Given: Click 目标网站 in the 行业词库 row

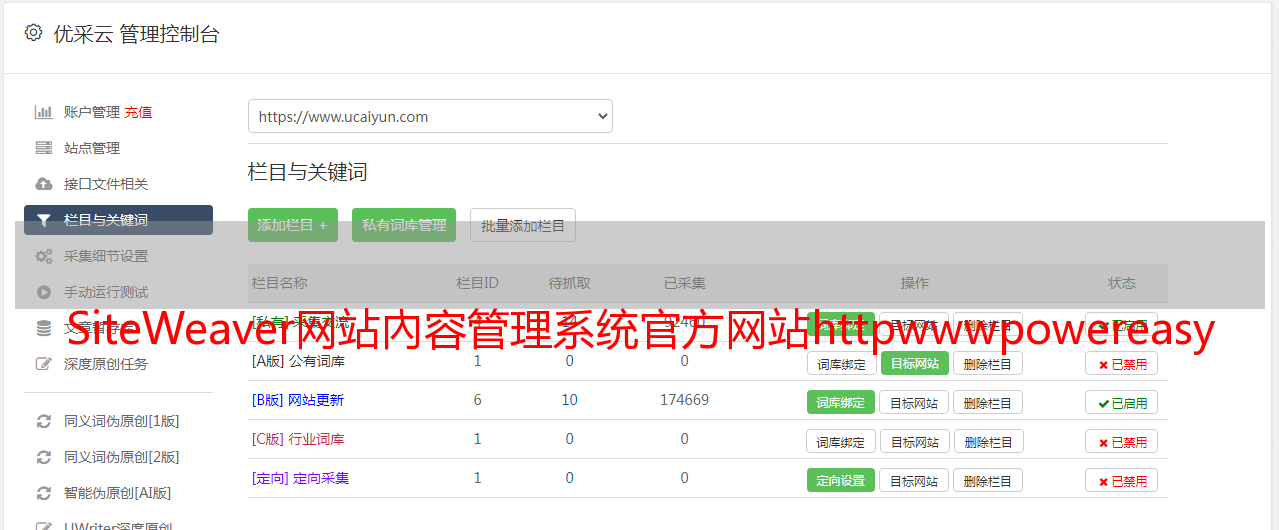Looking at the screenshot, I should [x=914, y=441].
